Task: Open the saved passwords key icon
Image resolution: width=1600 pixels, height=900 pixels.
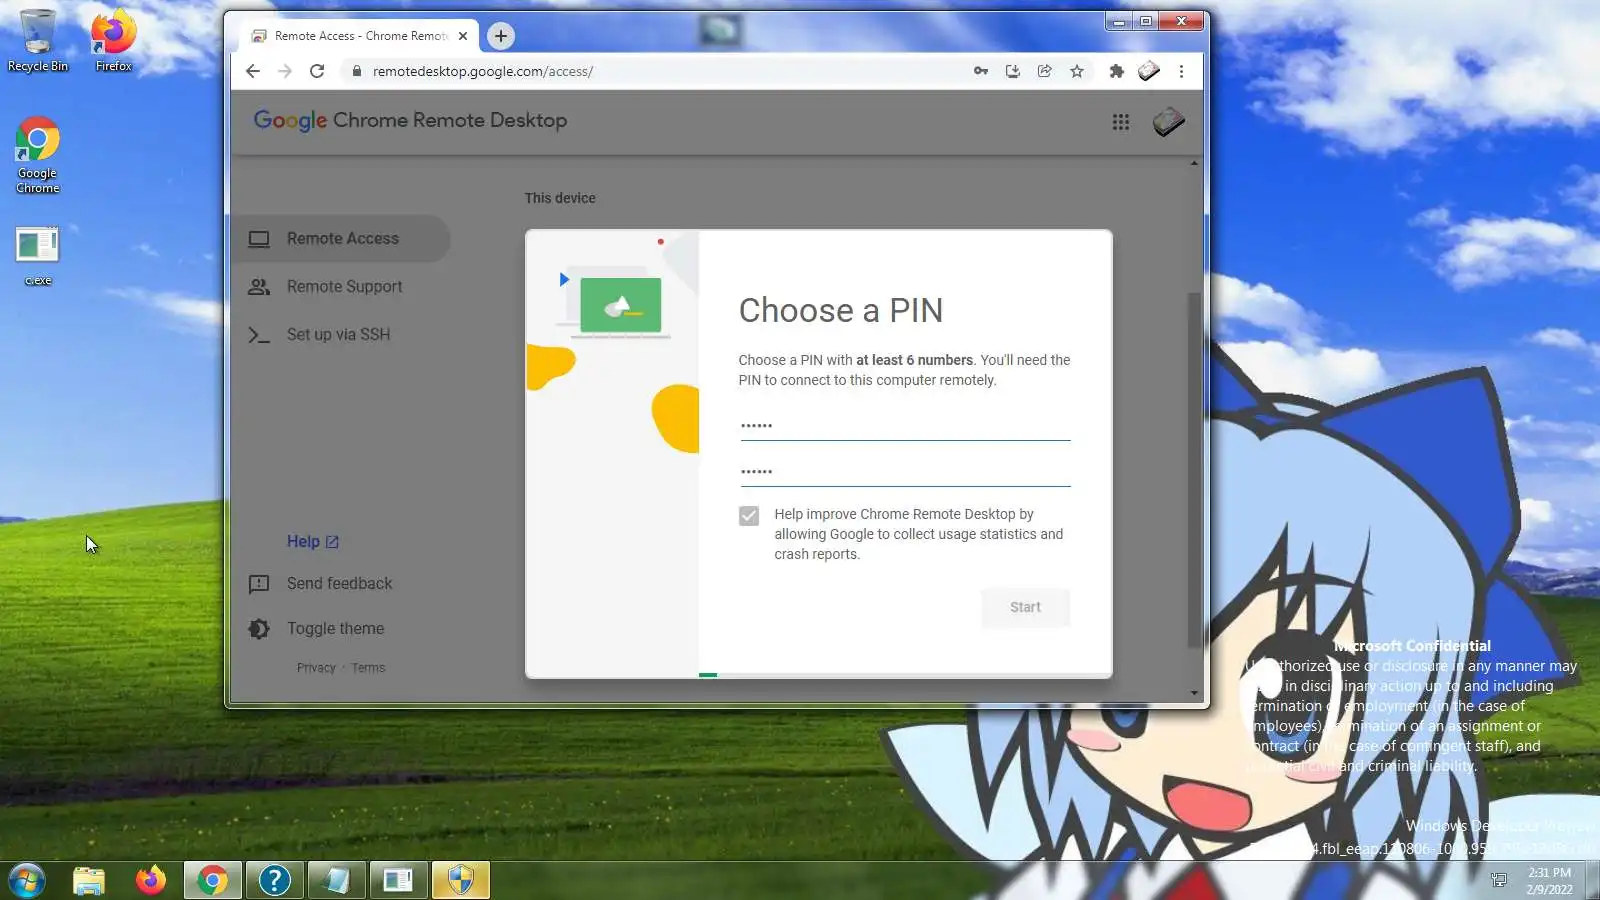Action: coord(981,71)
